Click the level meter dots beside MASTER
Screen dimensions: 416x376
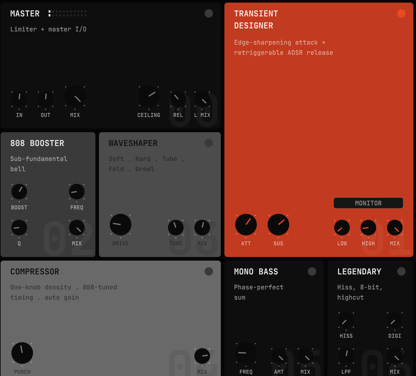67,13
